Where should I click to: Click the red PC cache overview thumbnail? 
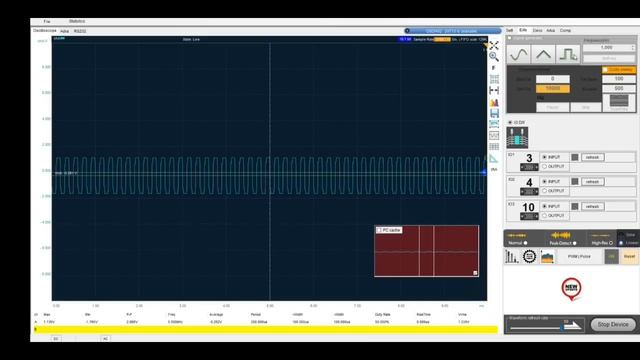(x=427, y=251)
